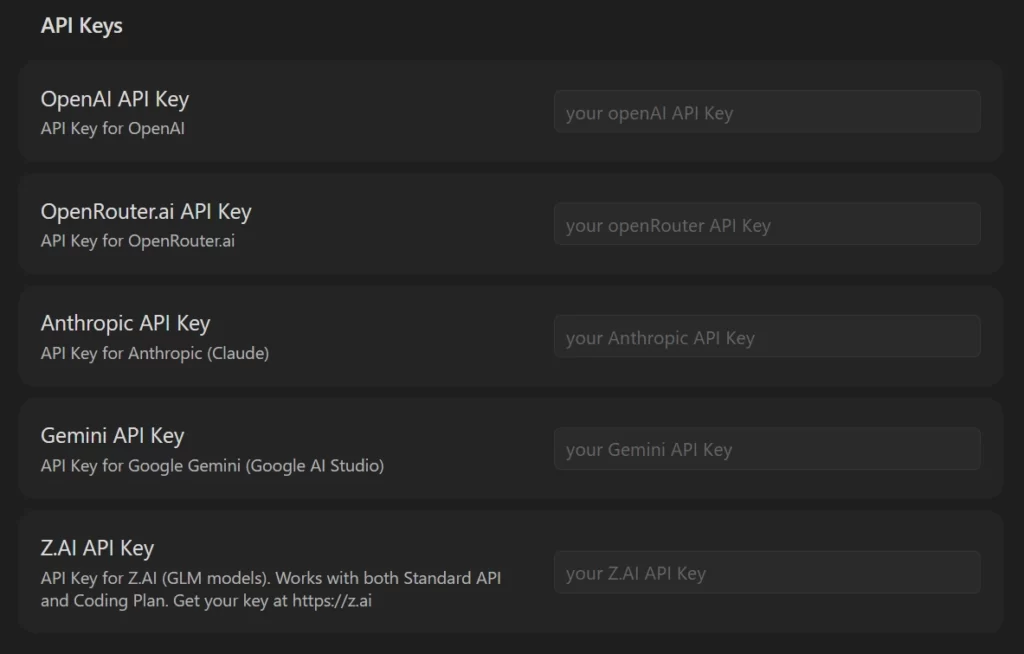Click the OpenAI API Key input field
This screenshot has width=1024, height=654.
pos(767,112)
